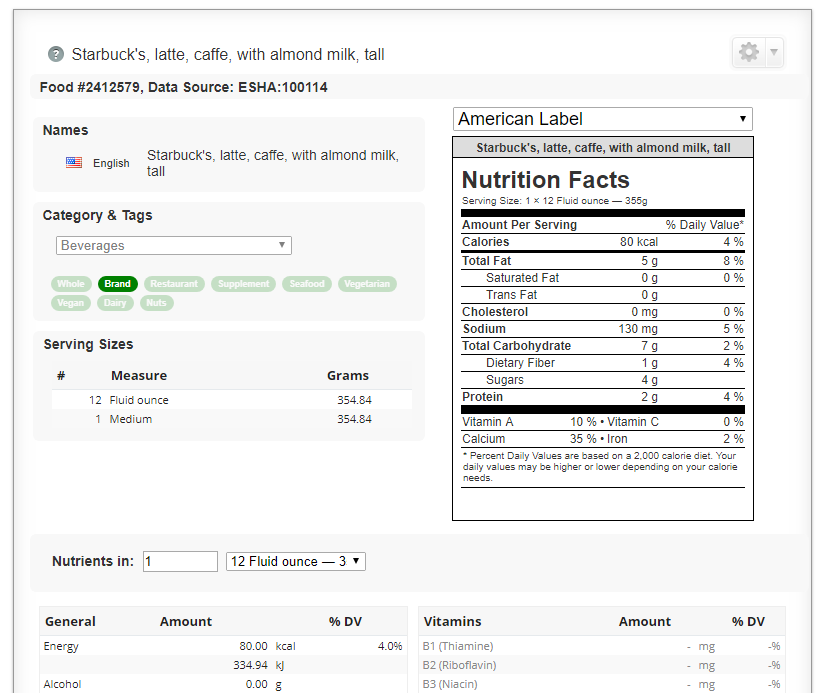
Task: Open the 12 Fluid ounce unit dropdown
Action: pyautogui.click(x=296, y=561)
